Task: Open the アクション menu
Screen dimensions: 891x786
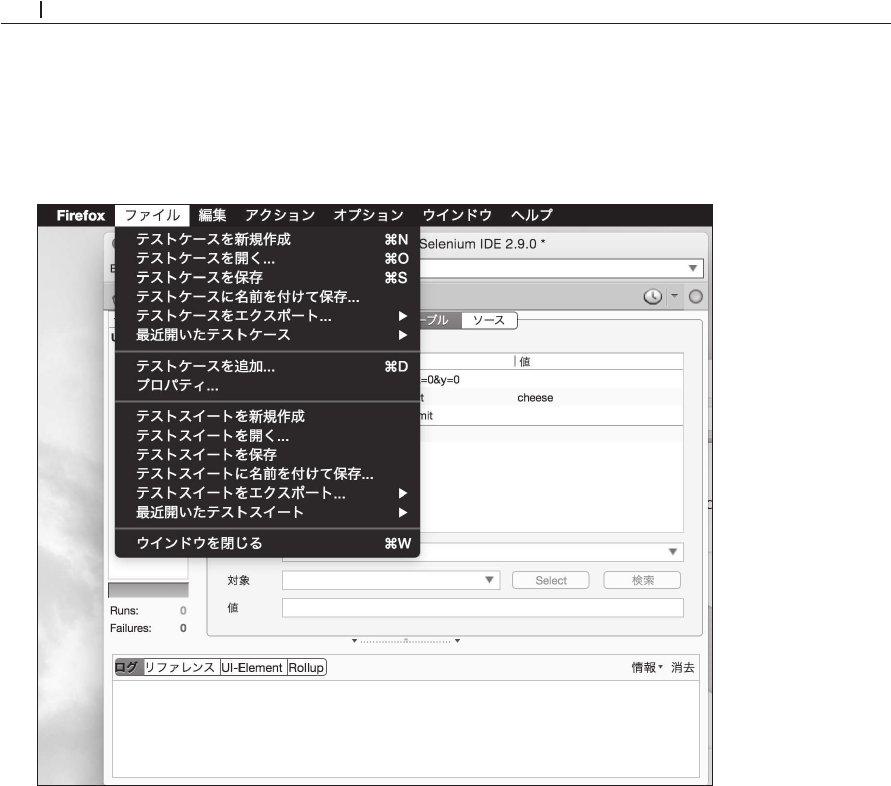Action: pyautogui.click(x=280, y=215)
